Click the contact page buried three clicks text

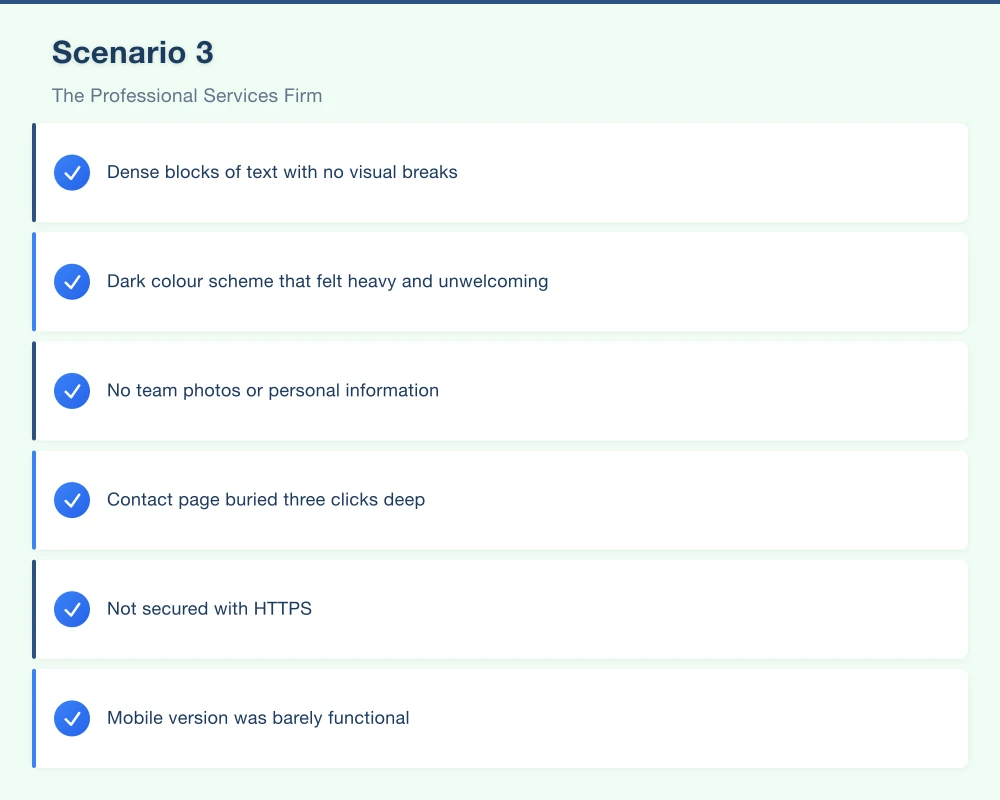[x=265, y=499]
